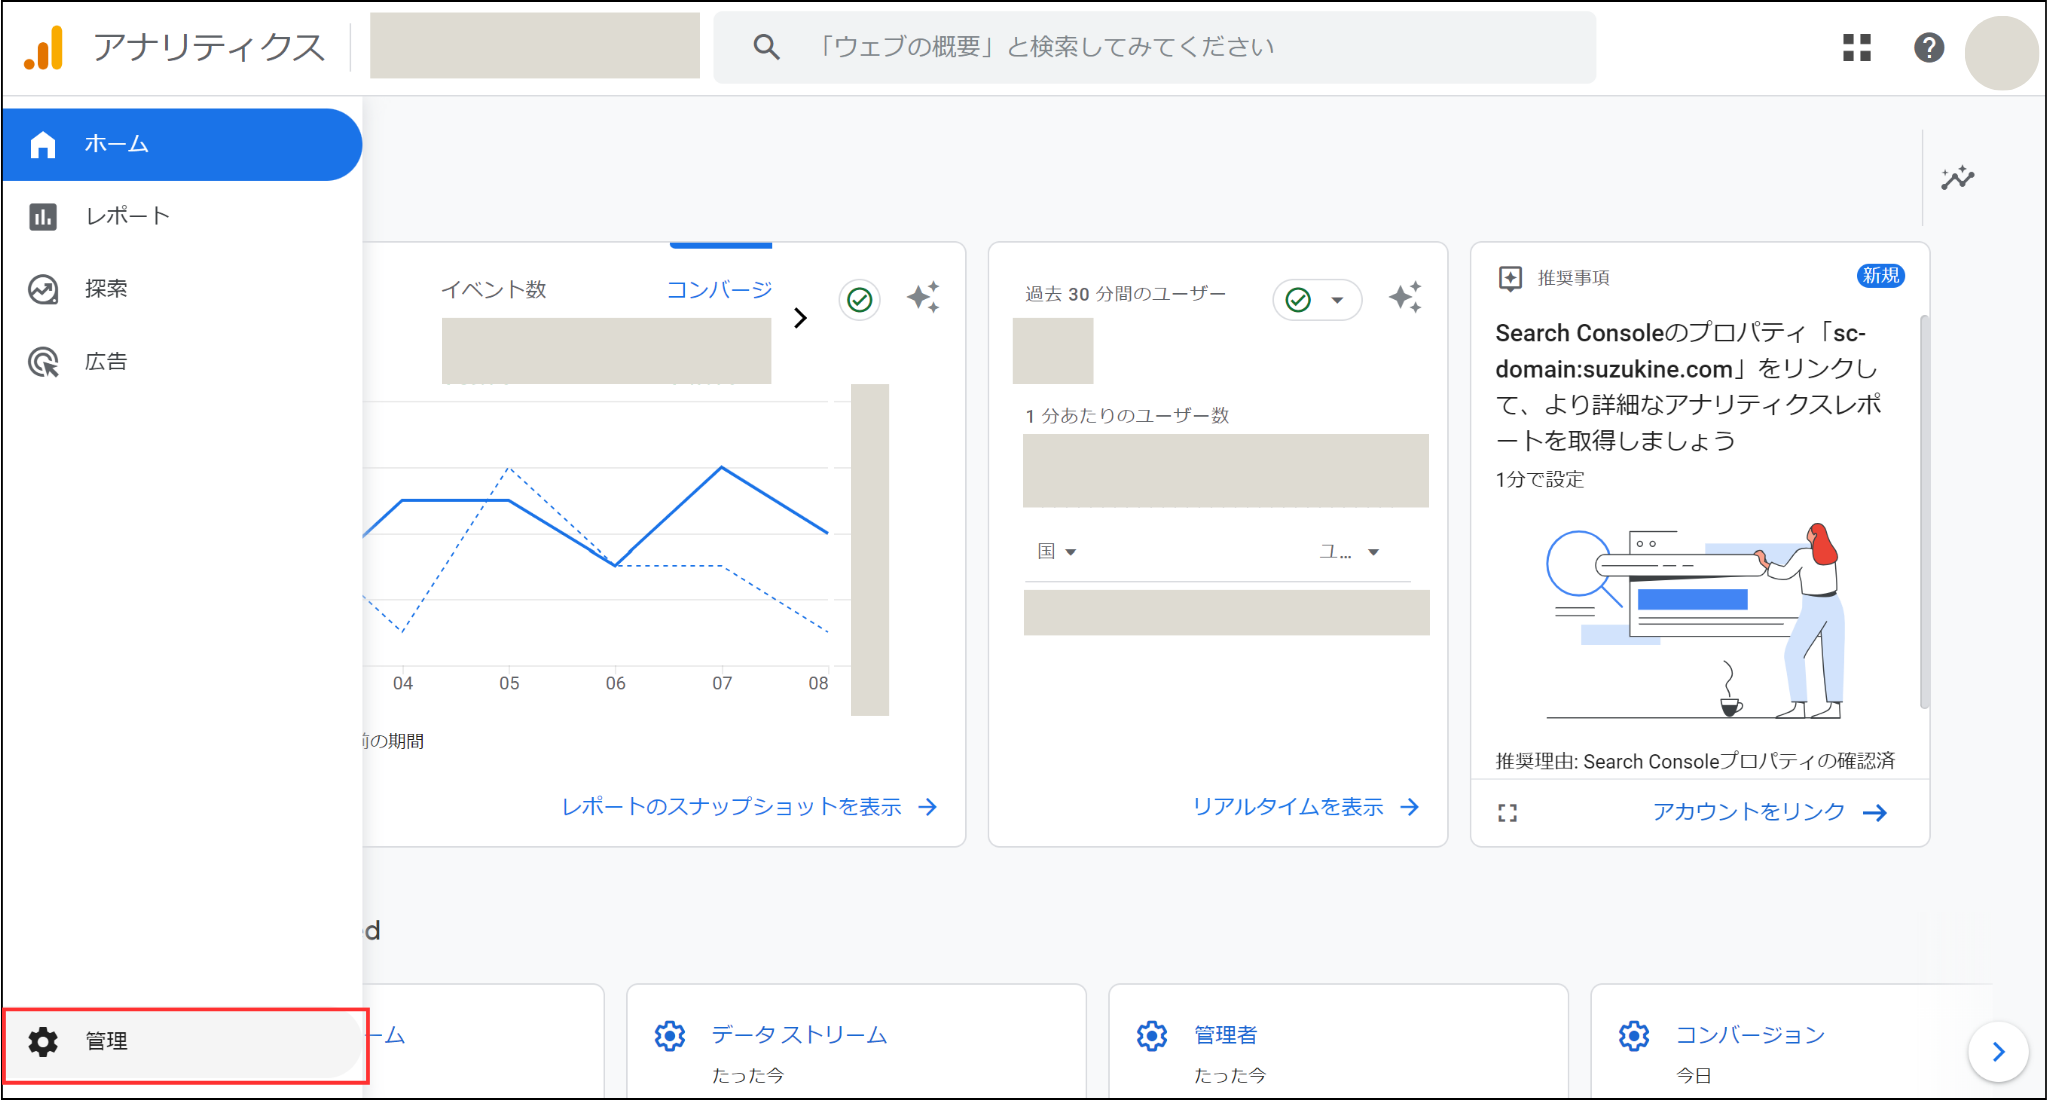Image resolution: width=2048 pixels, height=1100 pixels.
Task: Open the ユ... metric dropdown
Action: point(1349,552)
